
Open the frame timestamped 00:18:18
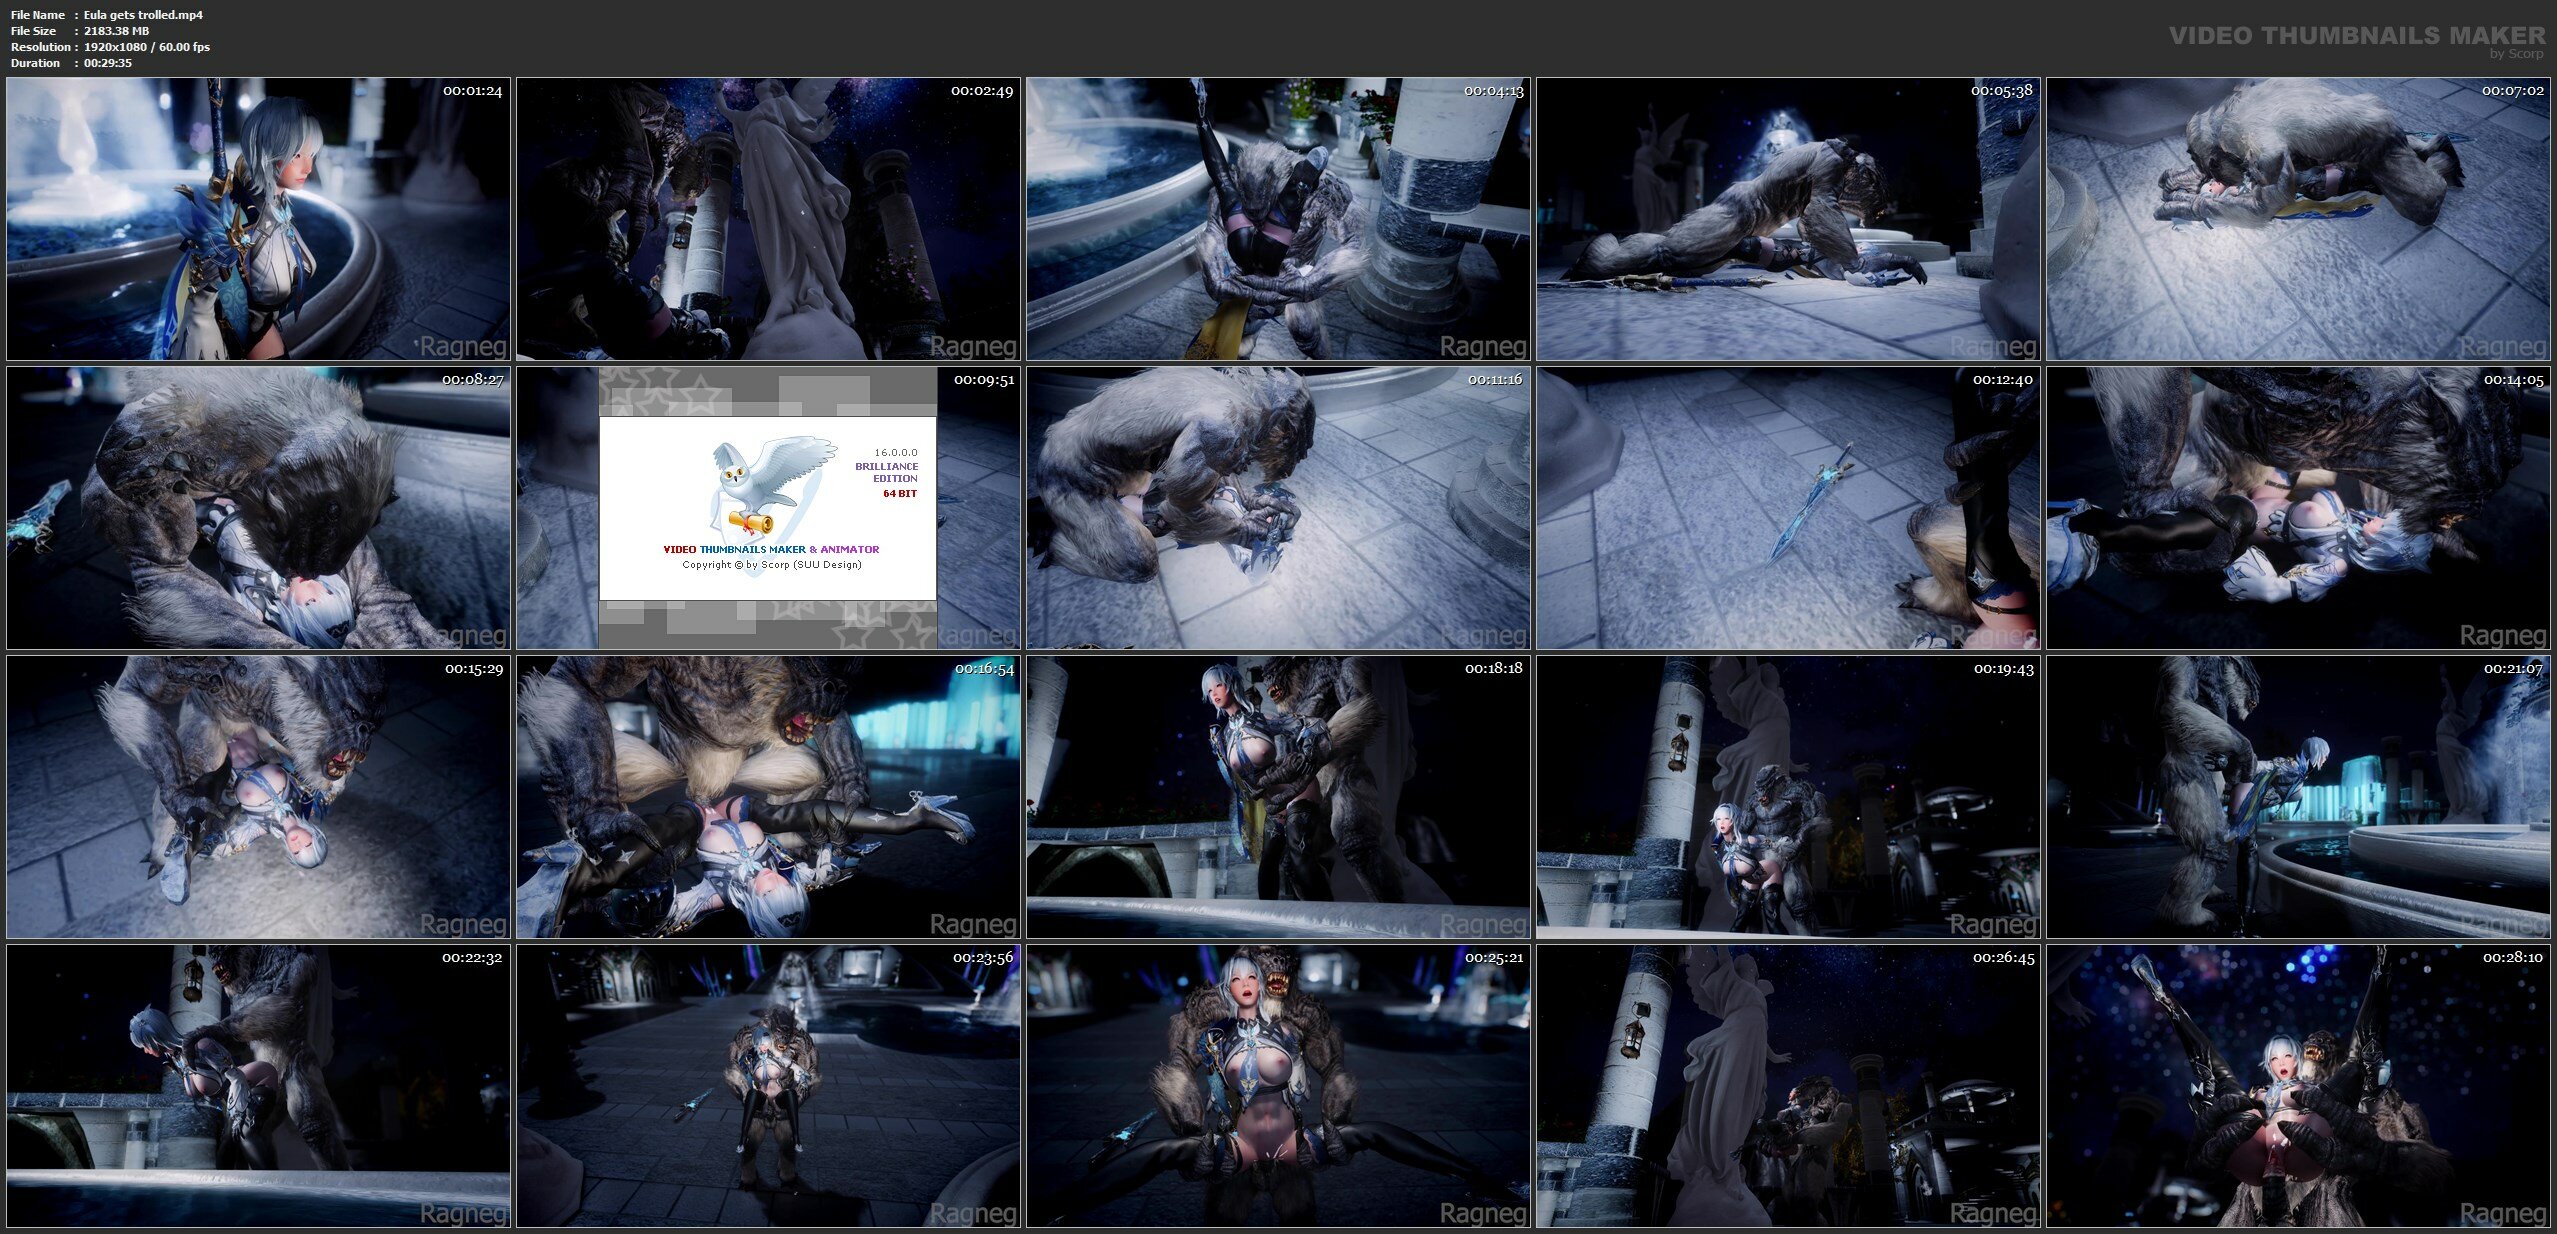(1278, 797)
